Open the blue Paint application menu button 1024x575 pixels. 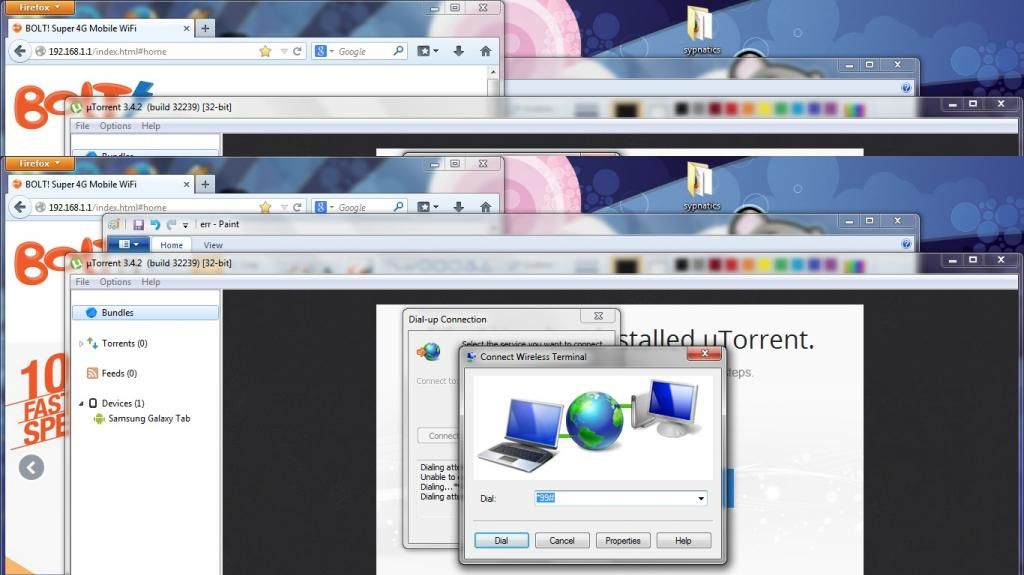point(129,244)
